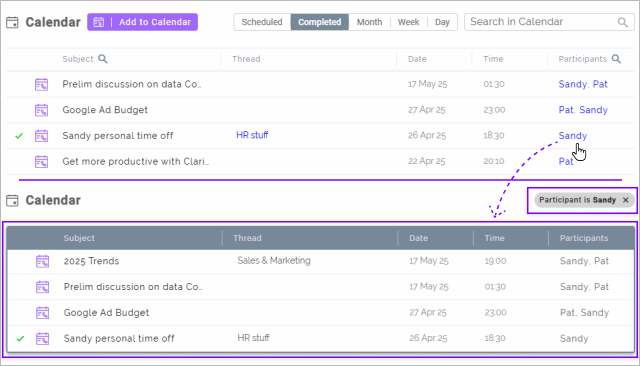This screenshot has height=366, width=640.
Task: Open Get more productive with Clari.. entry
Action: (136, 162)
